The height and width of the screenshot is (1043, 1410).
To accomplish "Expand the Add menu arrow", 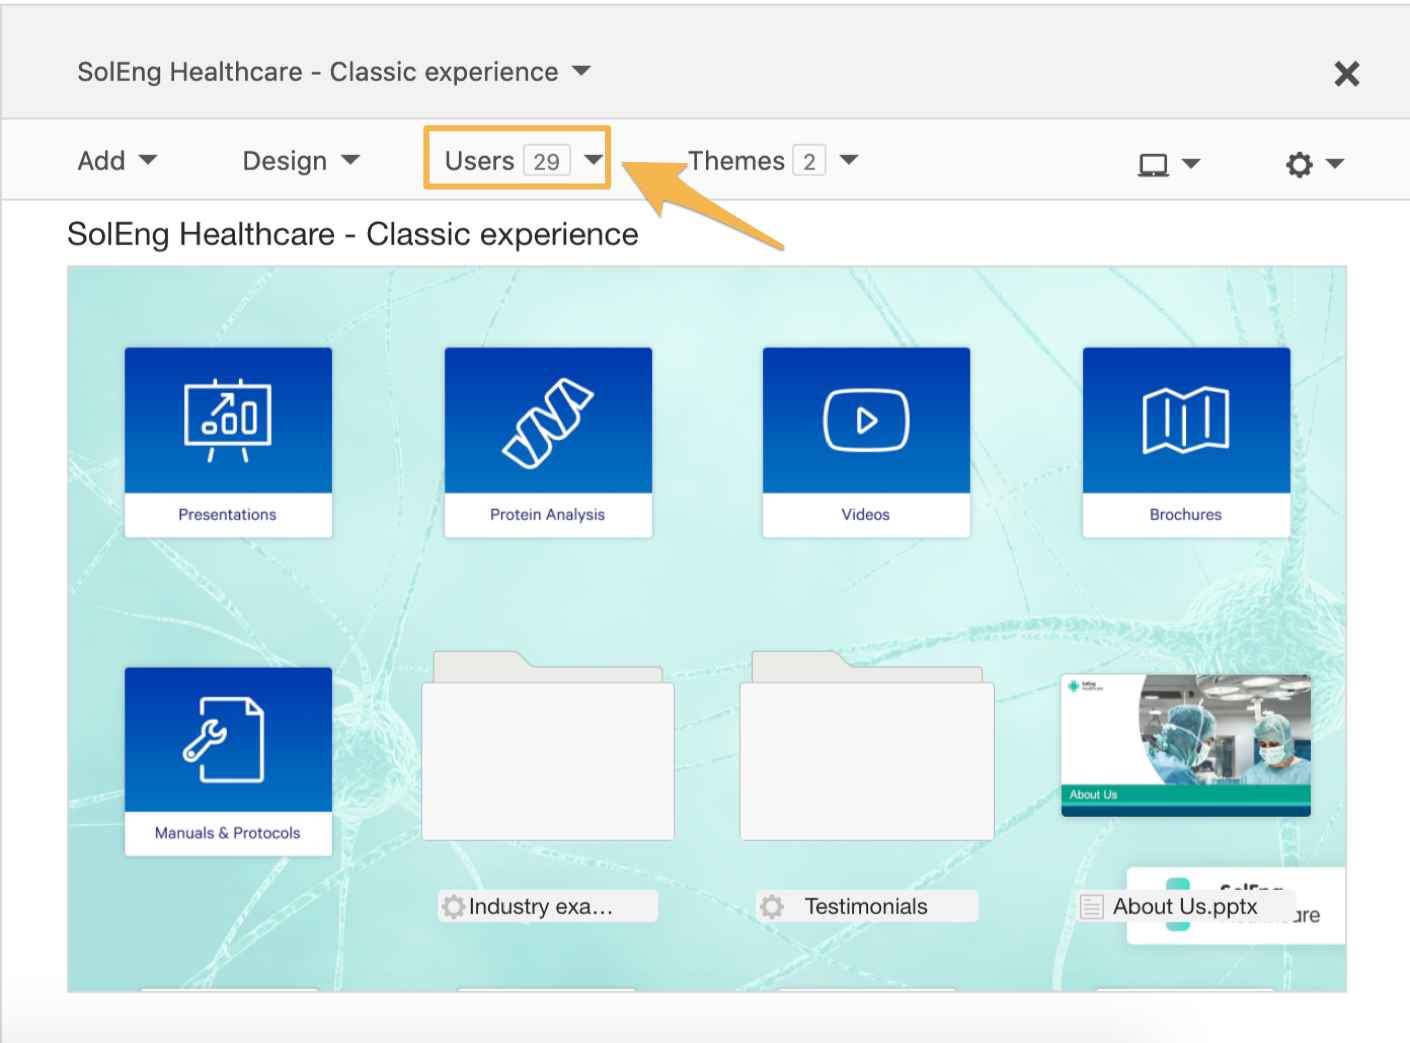I will [148, 160].
